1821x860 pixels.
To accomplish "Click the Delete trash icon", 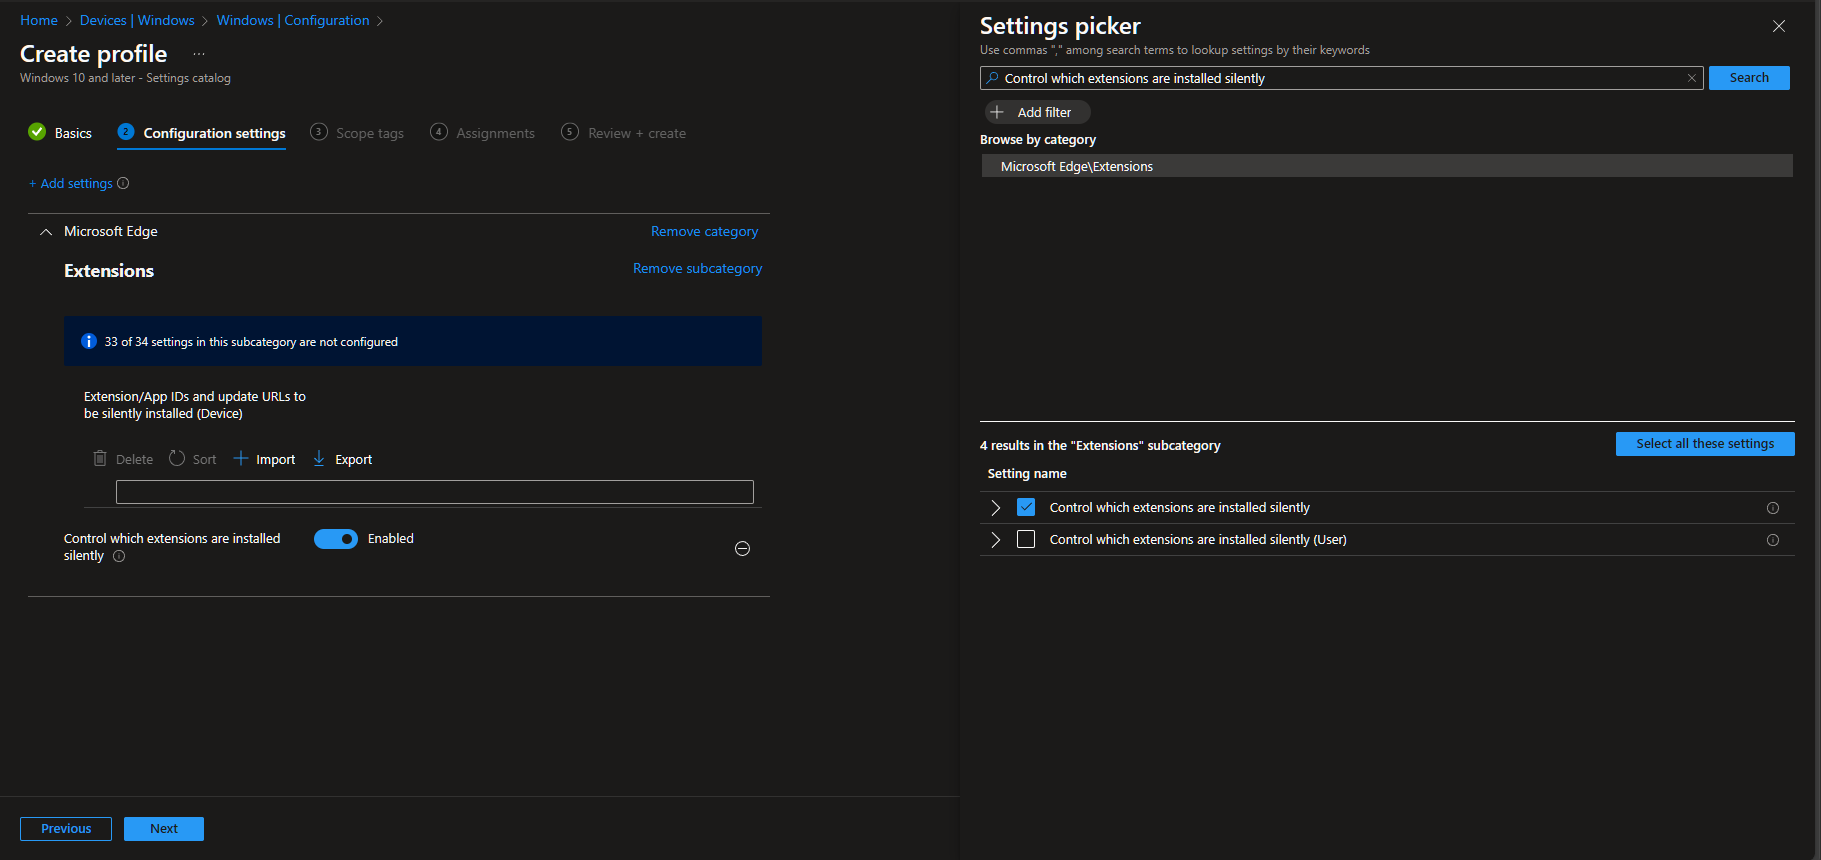I will [x=100, y=458].
